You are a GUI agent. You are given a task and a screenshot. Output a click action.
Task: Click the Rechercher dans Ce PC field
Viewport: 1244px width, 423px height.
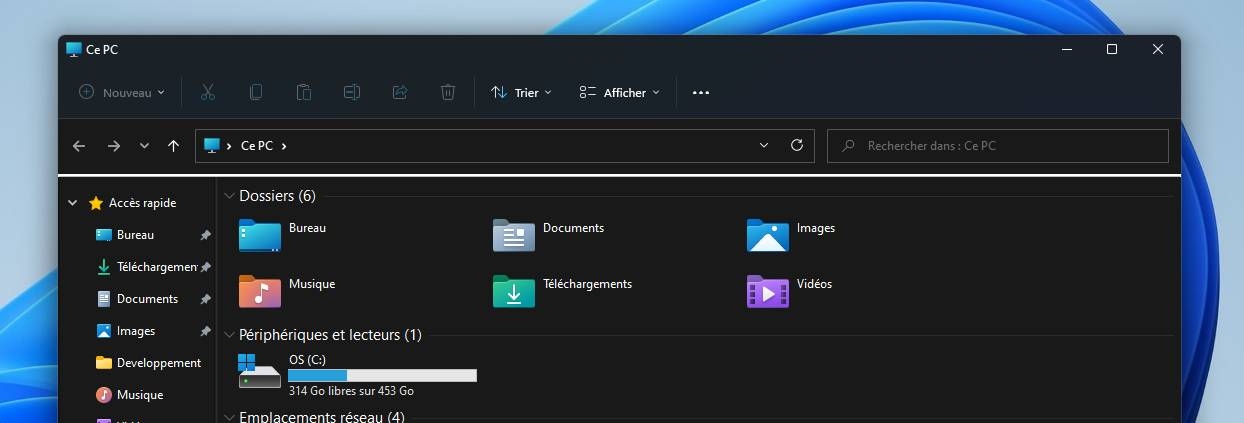(998, 146)
